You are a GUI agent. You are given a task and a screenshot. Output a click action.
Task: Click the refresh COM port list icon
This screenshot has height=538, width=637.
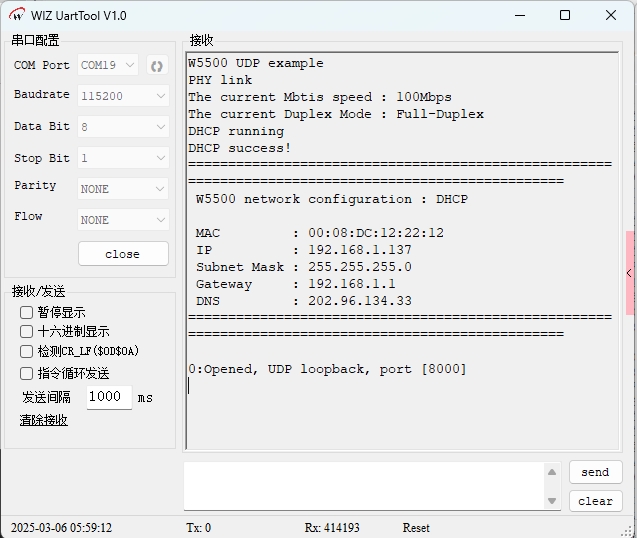[156, 66]
